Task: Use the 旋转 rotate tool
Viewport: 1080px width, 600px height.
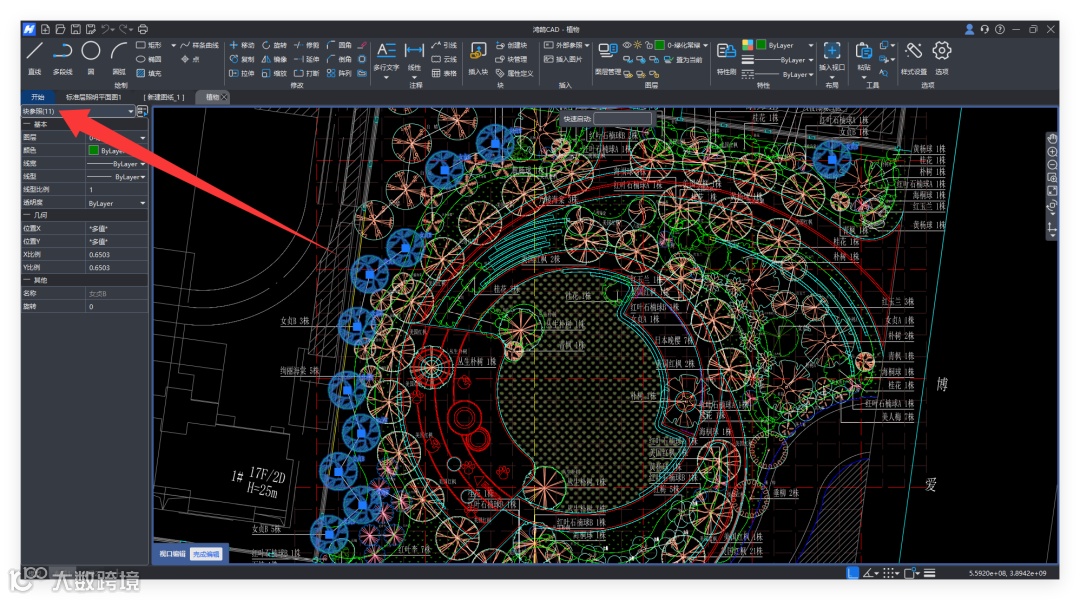Action: 274,45
